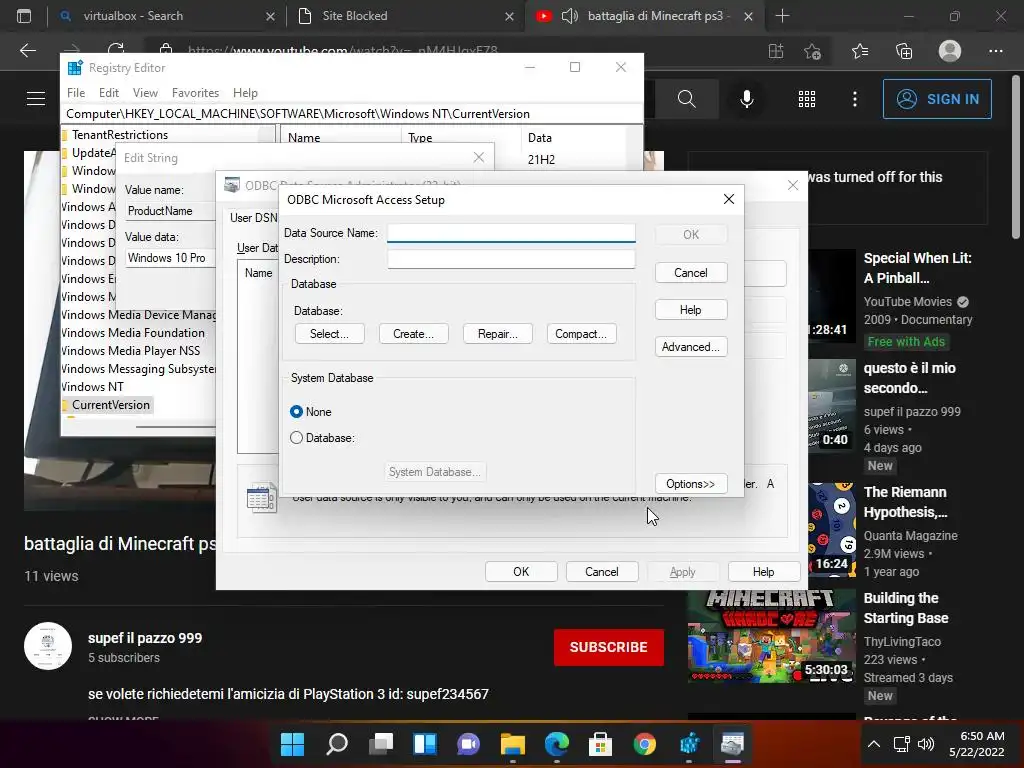The image size is (1024, 768).
Task: Click the Create... database button
Action: (x=413, y=334)
